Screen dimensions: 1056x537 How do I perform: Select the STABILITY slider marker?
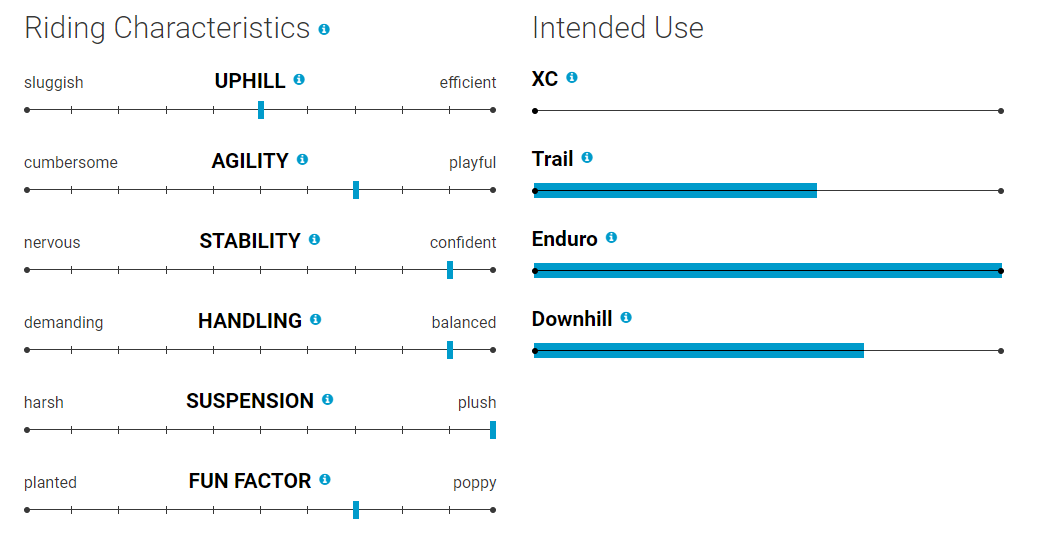[450, 270]
